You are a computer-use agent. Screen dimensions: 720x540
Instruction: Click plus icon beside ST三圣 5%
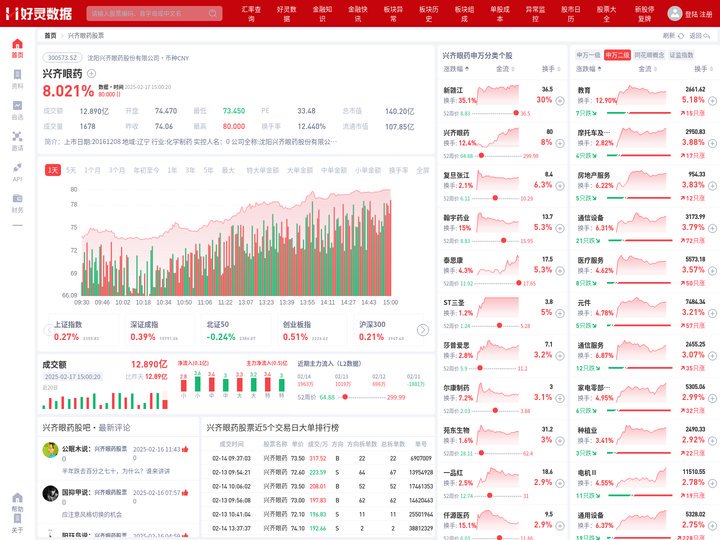coord(560,313)
